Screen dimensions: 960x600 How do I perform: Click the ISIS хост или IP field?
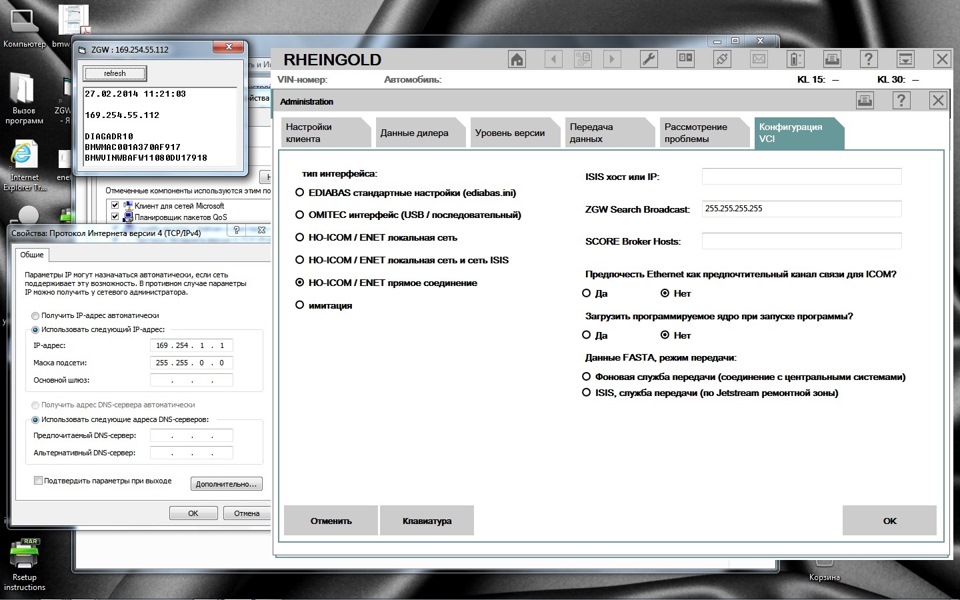(x=801, y=176)
